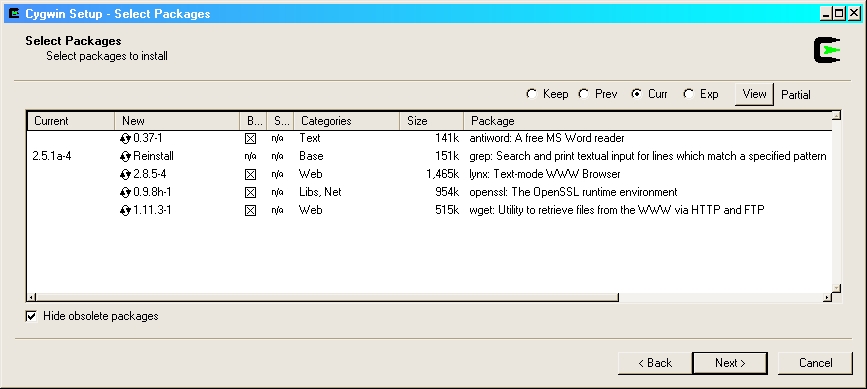The width and height of the screenshot is (867, 389).
Task: Select the wget package description
Action: pyautogui.click(x=617, y=211)
